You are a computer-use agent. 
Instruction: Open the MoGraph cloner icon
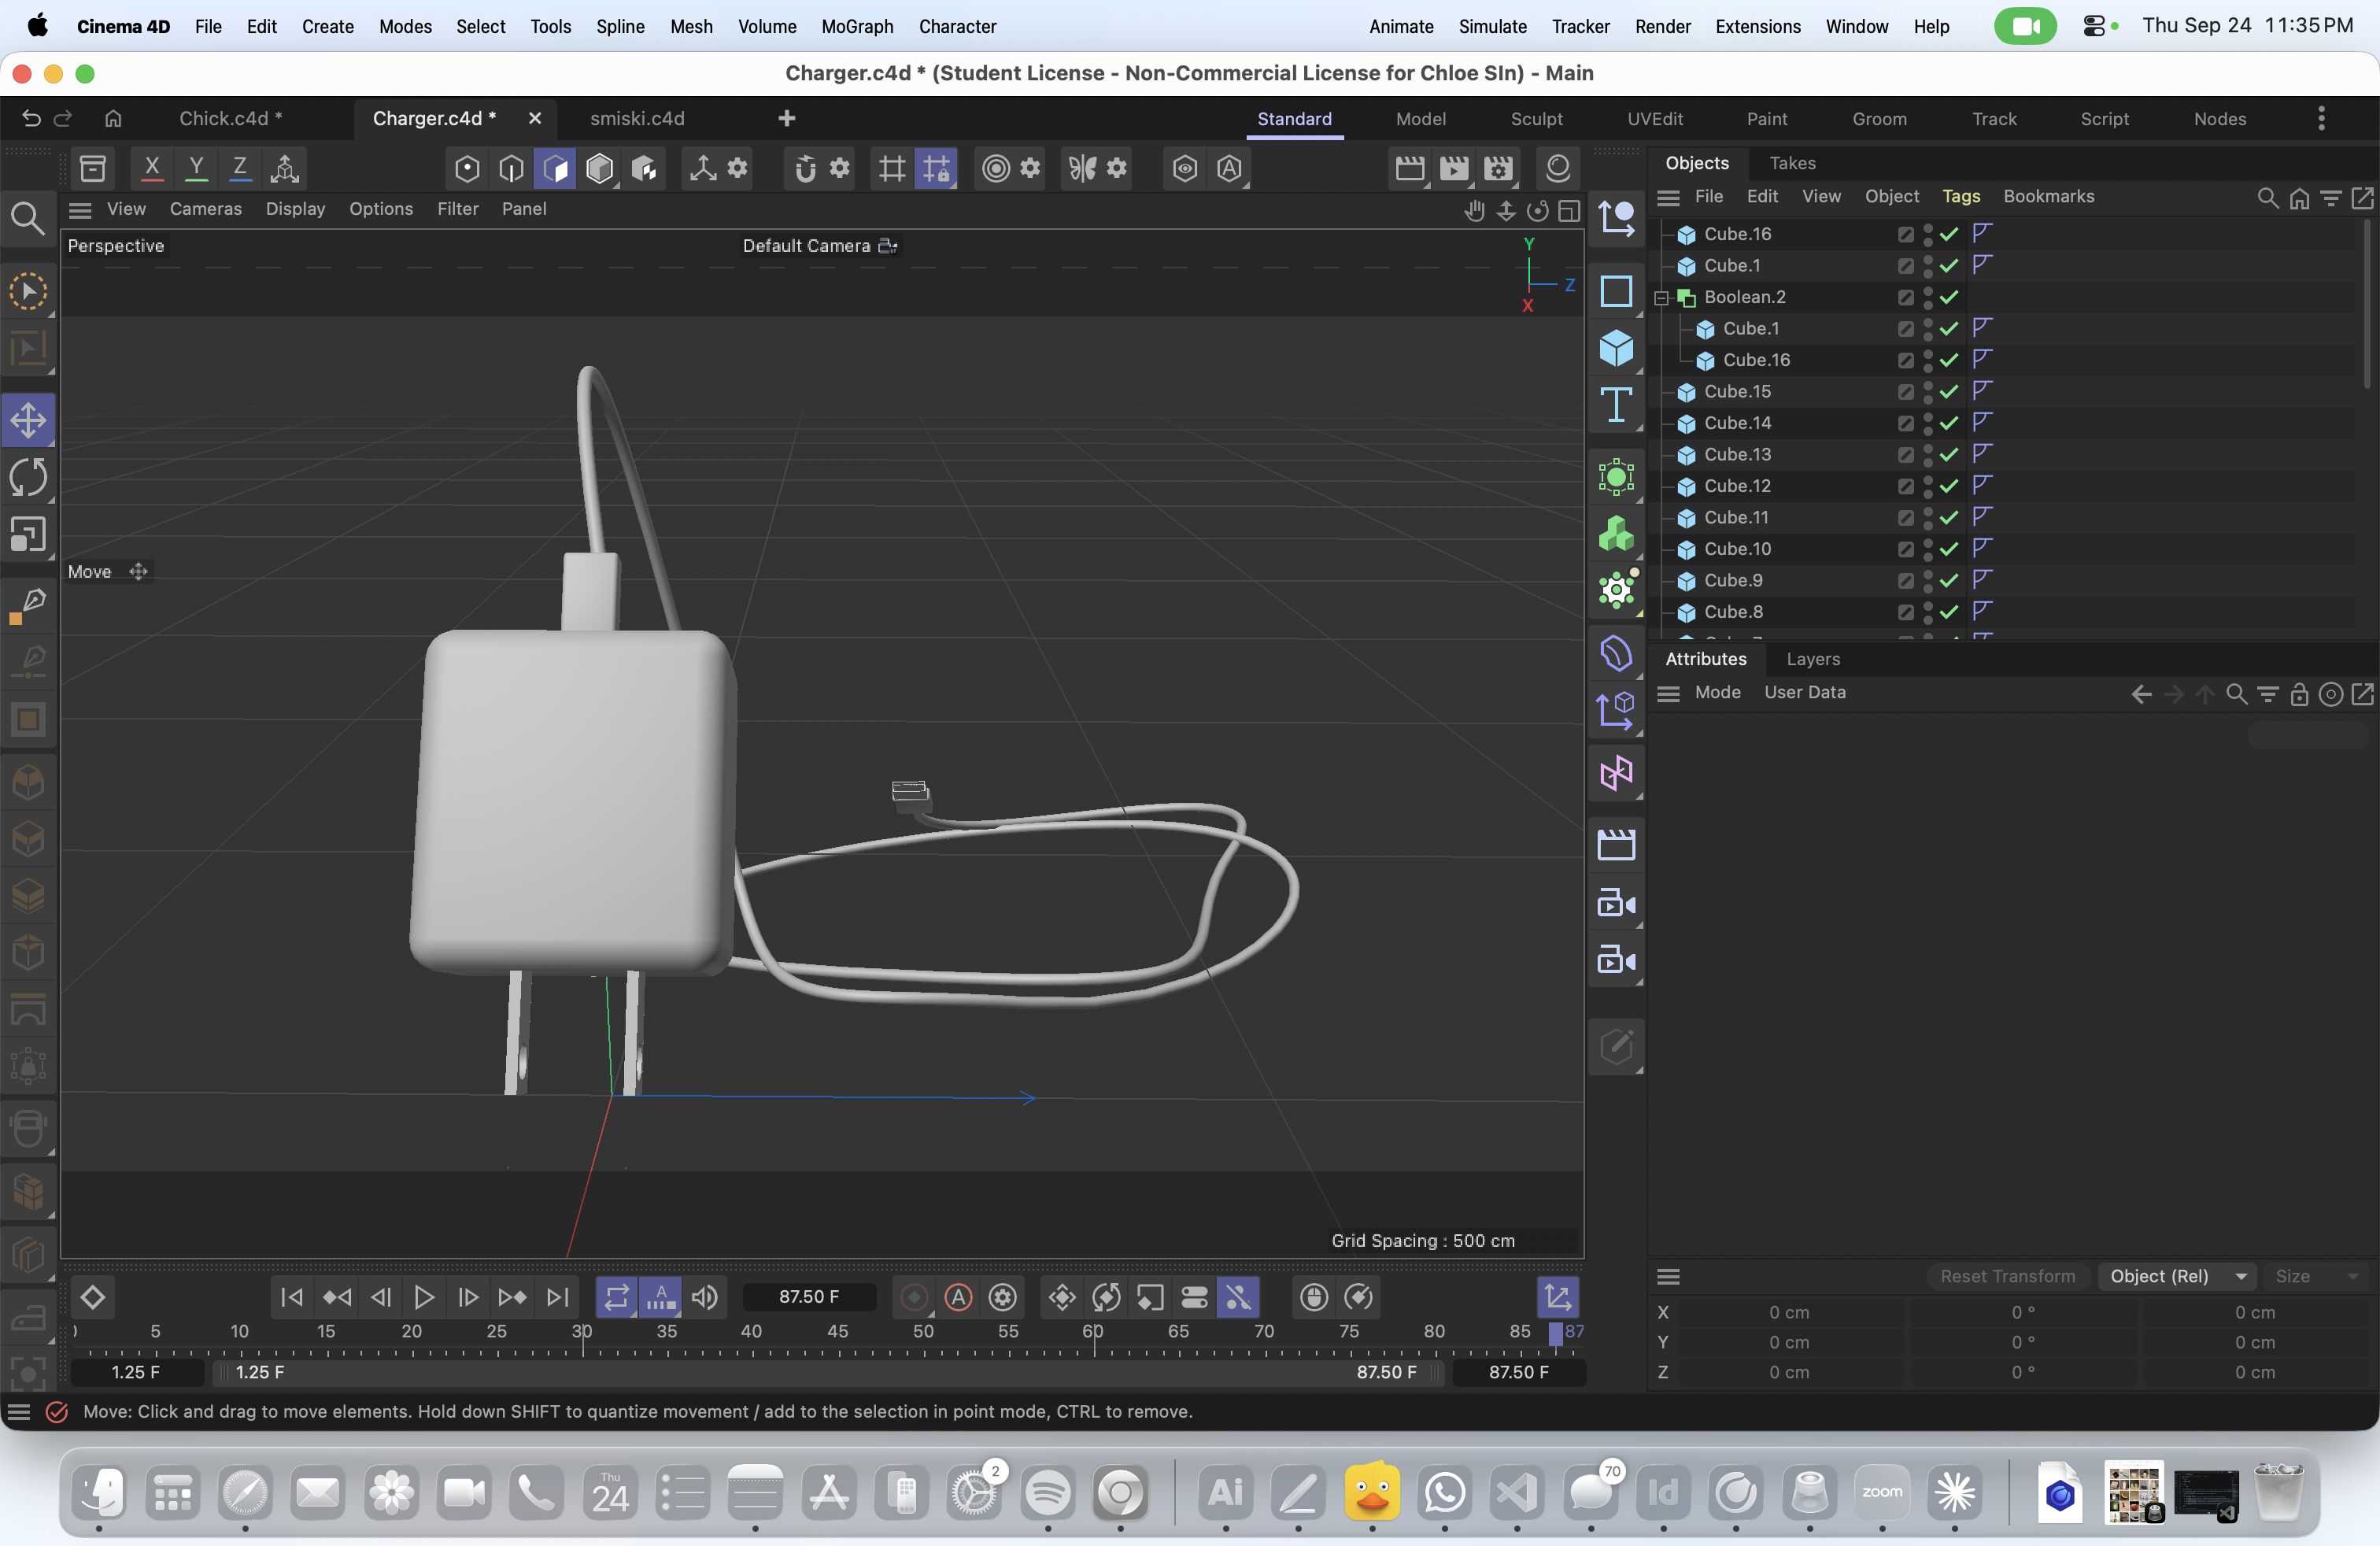point(1616,534)
